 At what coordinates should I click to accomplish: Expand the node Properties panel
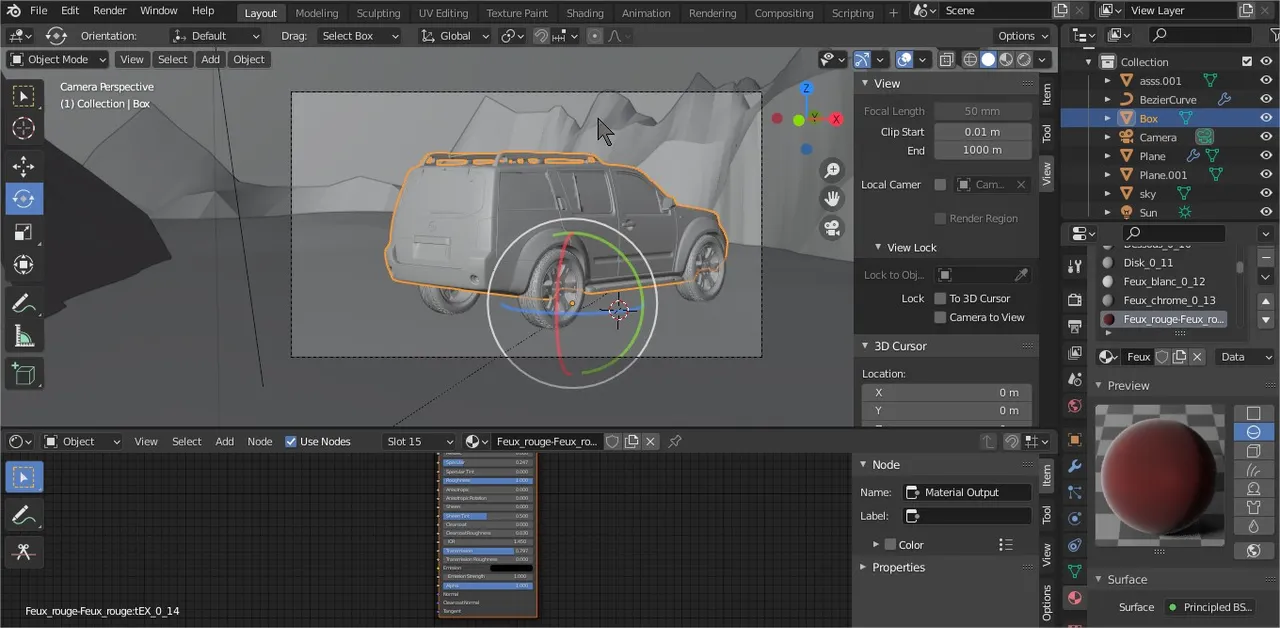(864, 567)
